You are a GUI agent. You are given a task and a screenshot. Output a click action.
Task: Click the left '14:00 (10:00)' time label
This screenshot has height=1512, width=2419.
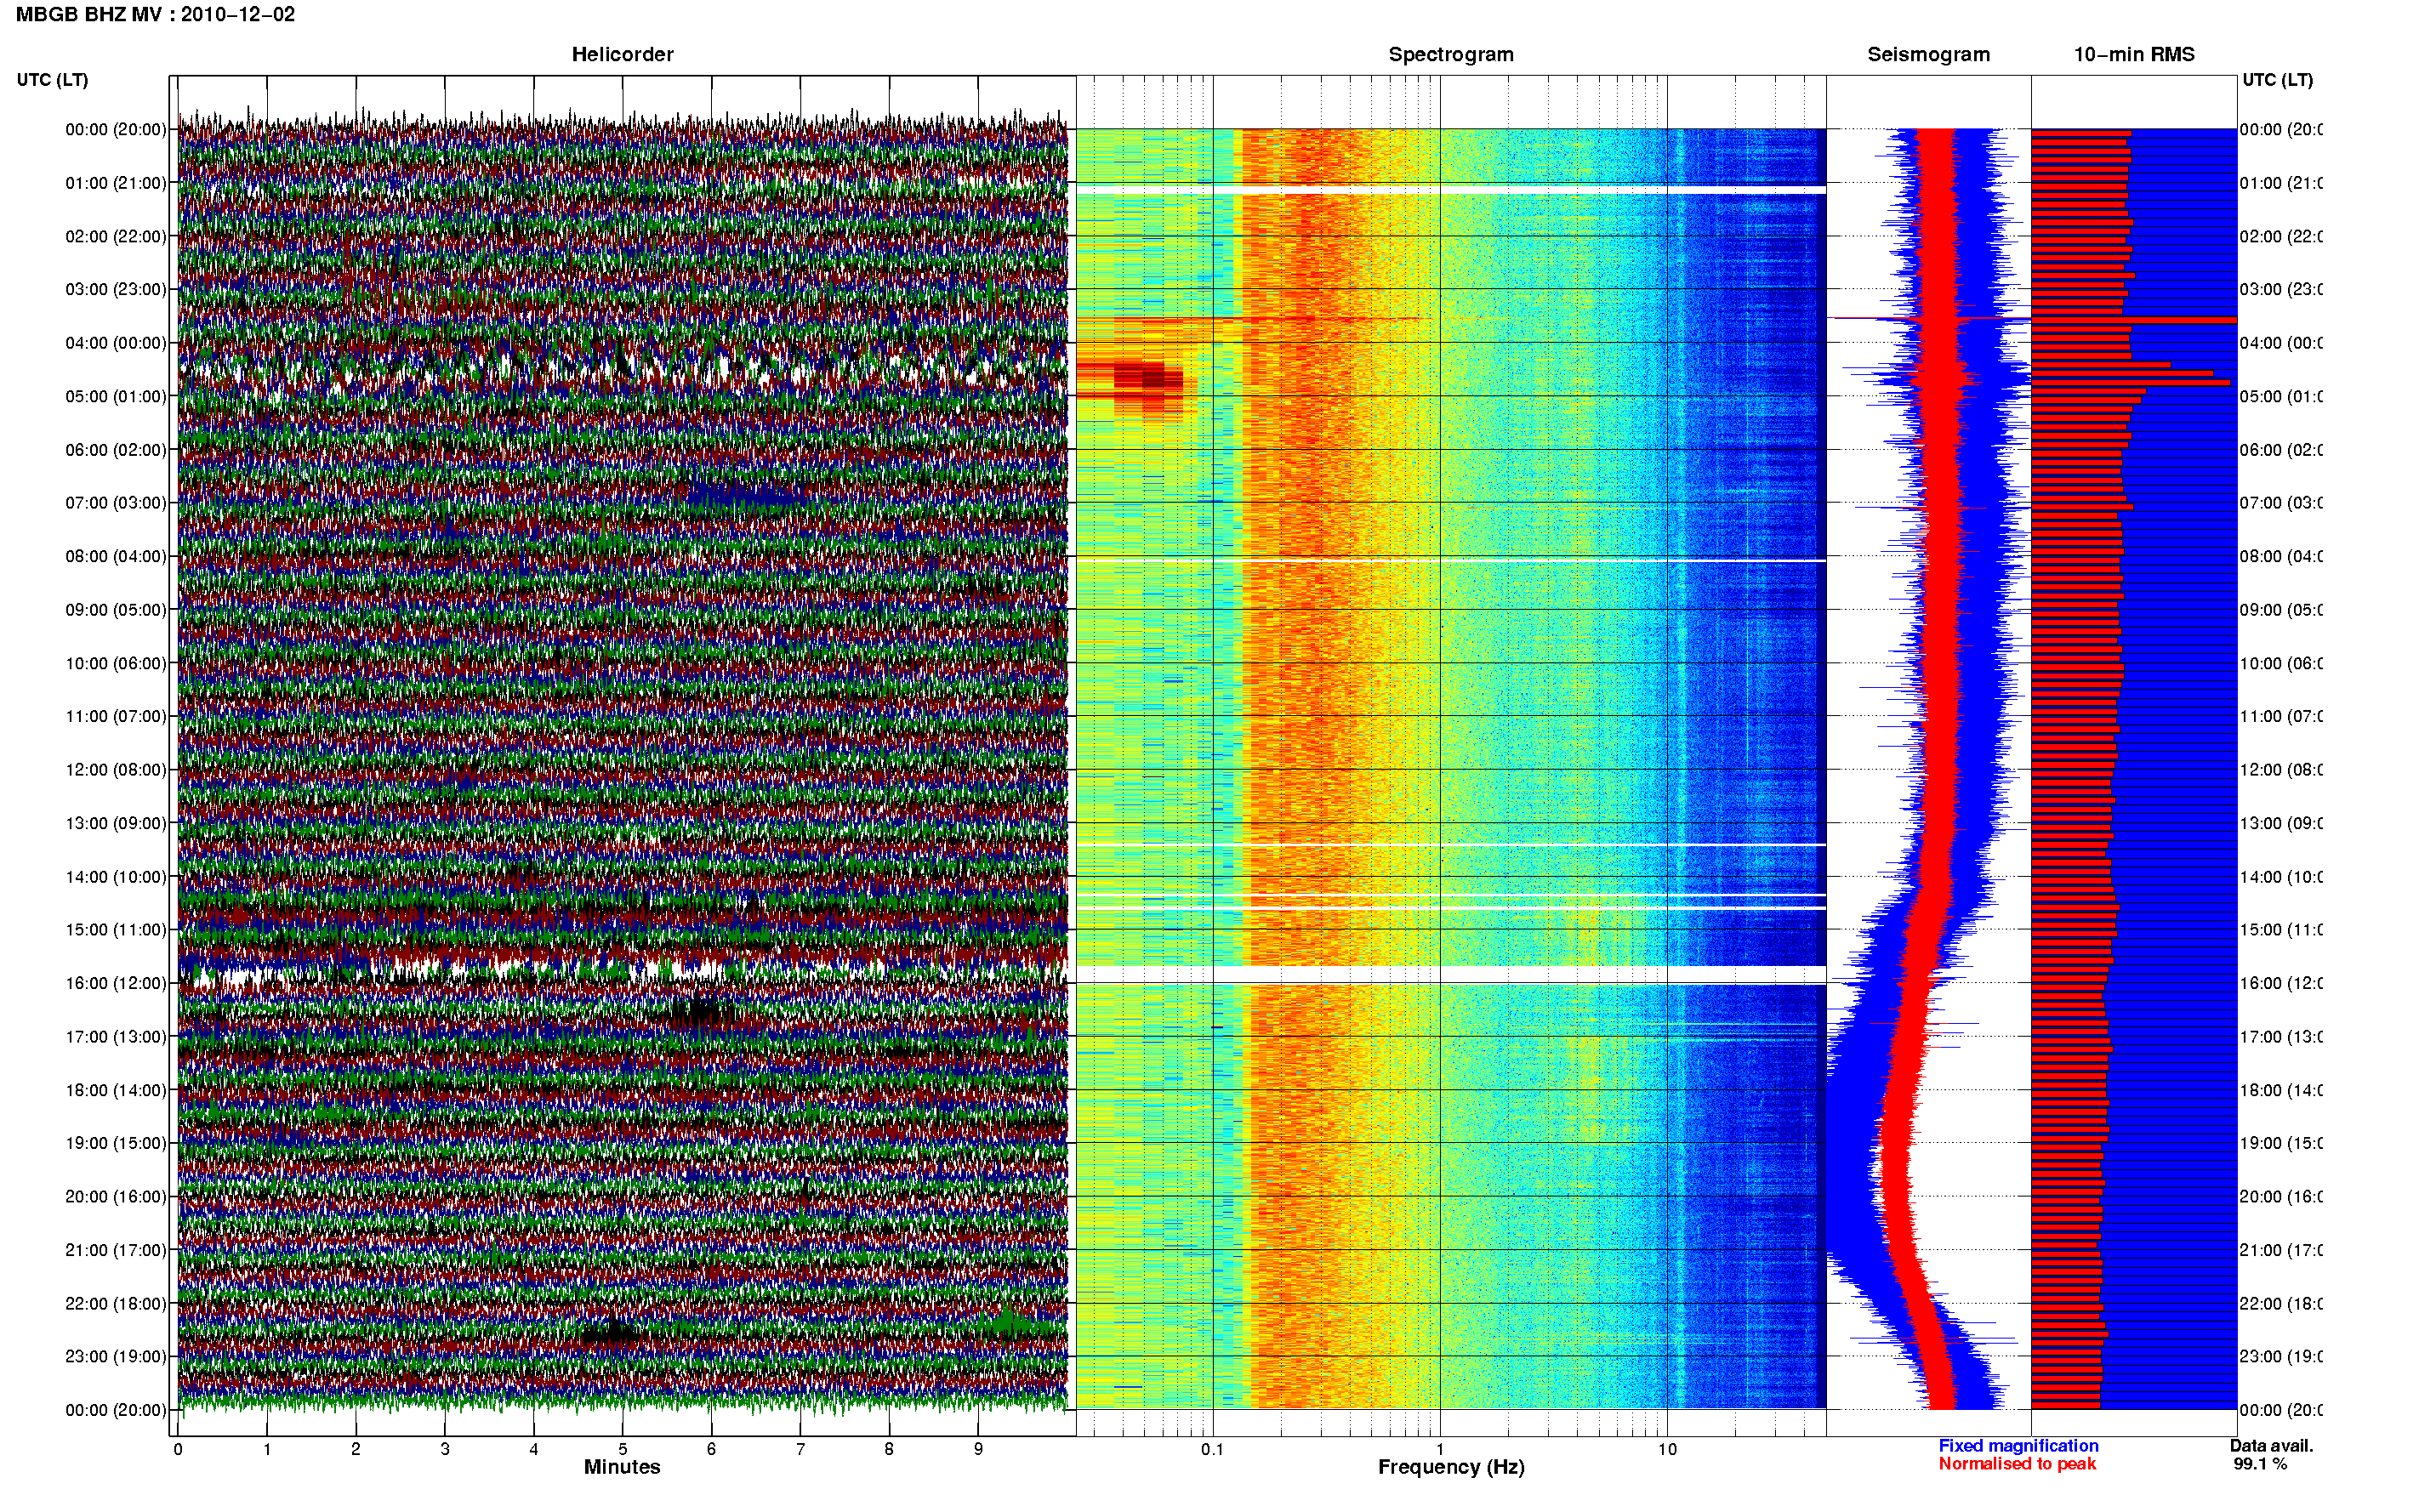(116, 877)
